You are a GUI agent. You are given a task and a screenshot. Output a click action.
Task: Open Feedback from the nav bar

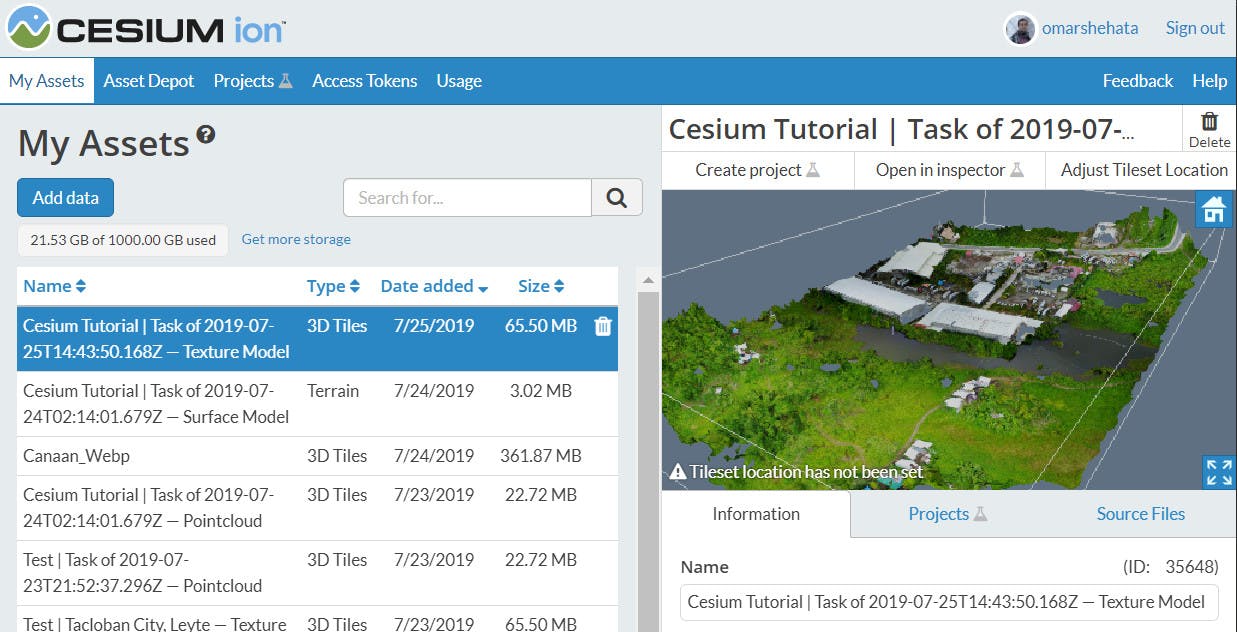click(x=1138, y=81)
